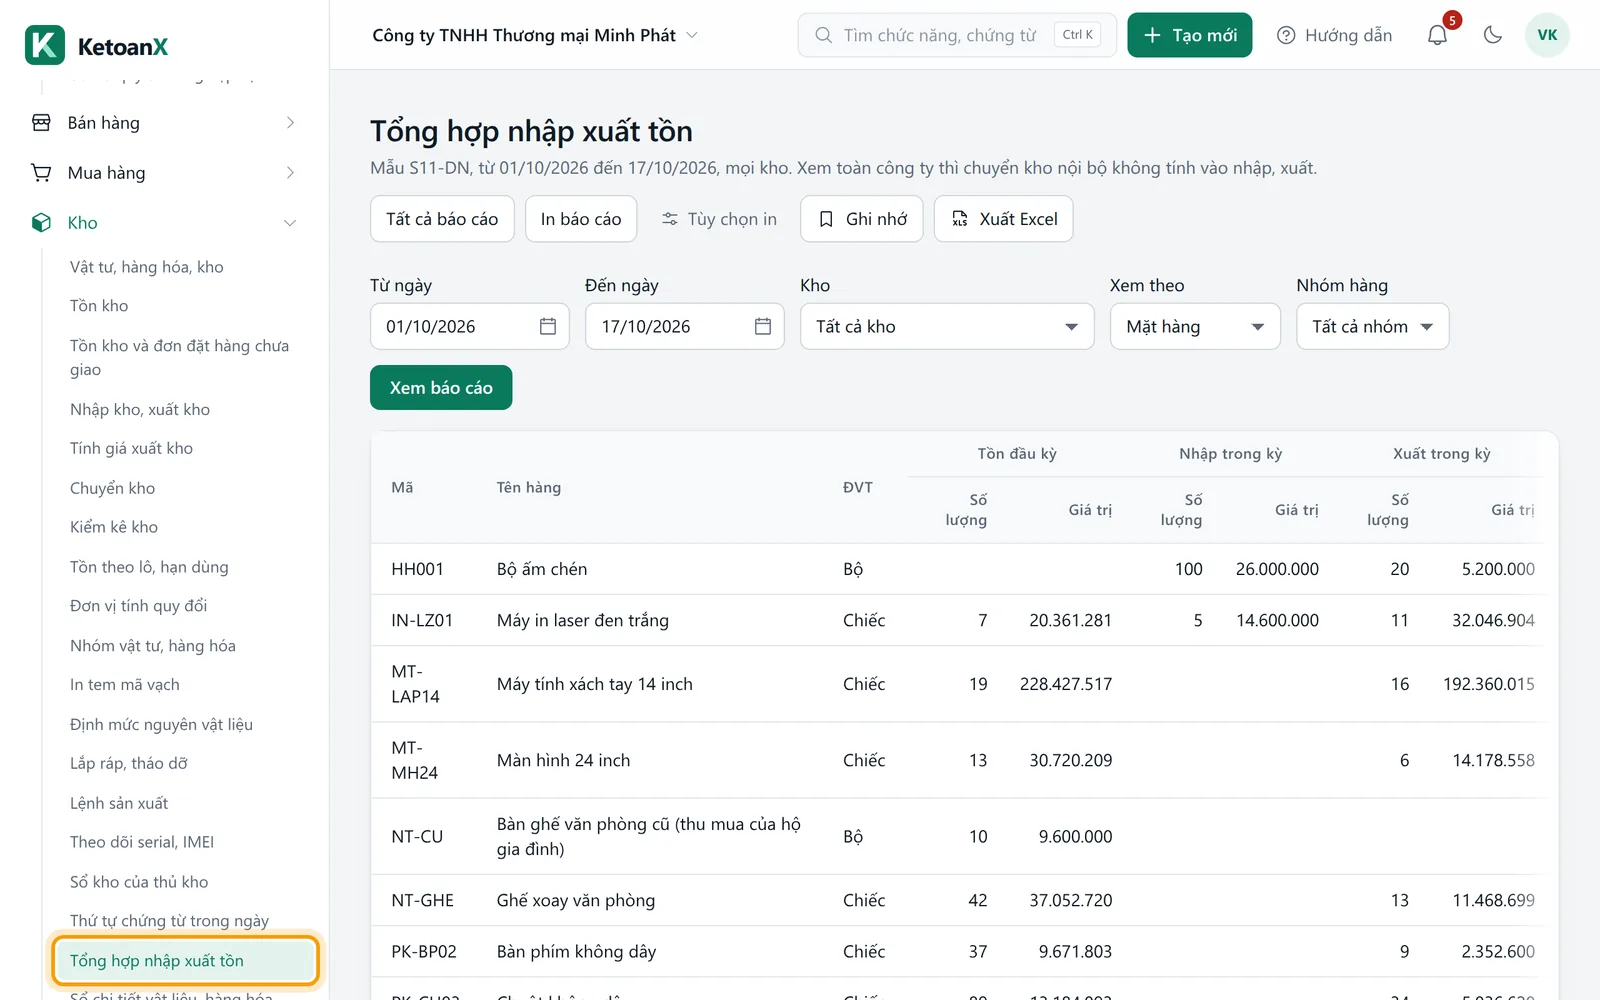Click the Bán hàng store icon
Viewport: 1600px width, 1000px height.
pyautogui.click(x=41, y=123)
